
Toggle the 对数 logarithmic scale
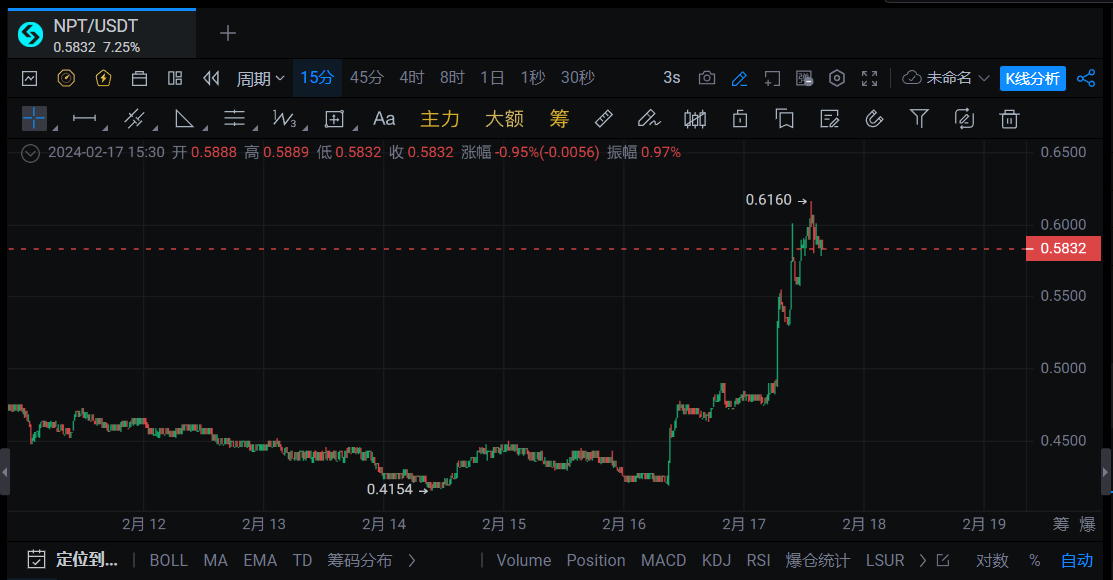(x=992, y=560)
